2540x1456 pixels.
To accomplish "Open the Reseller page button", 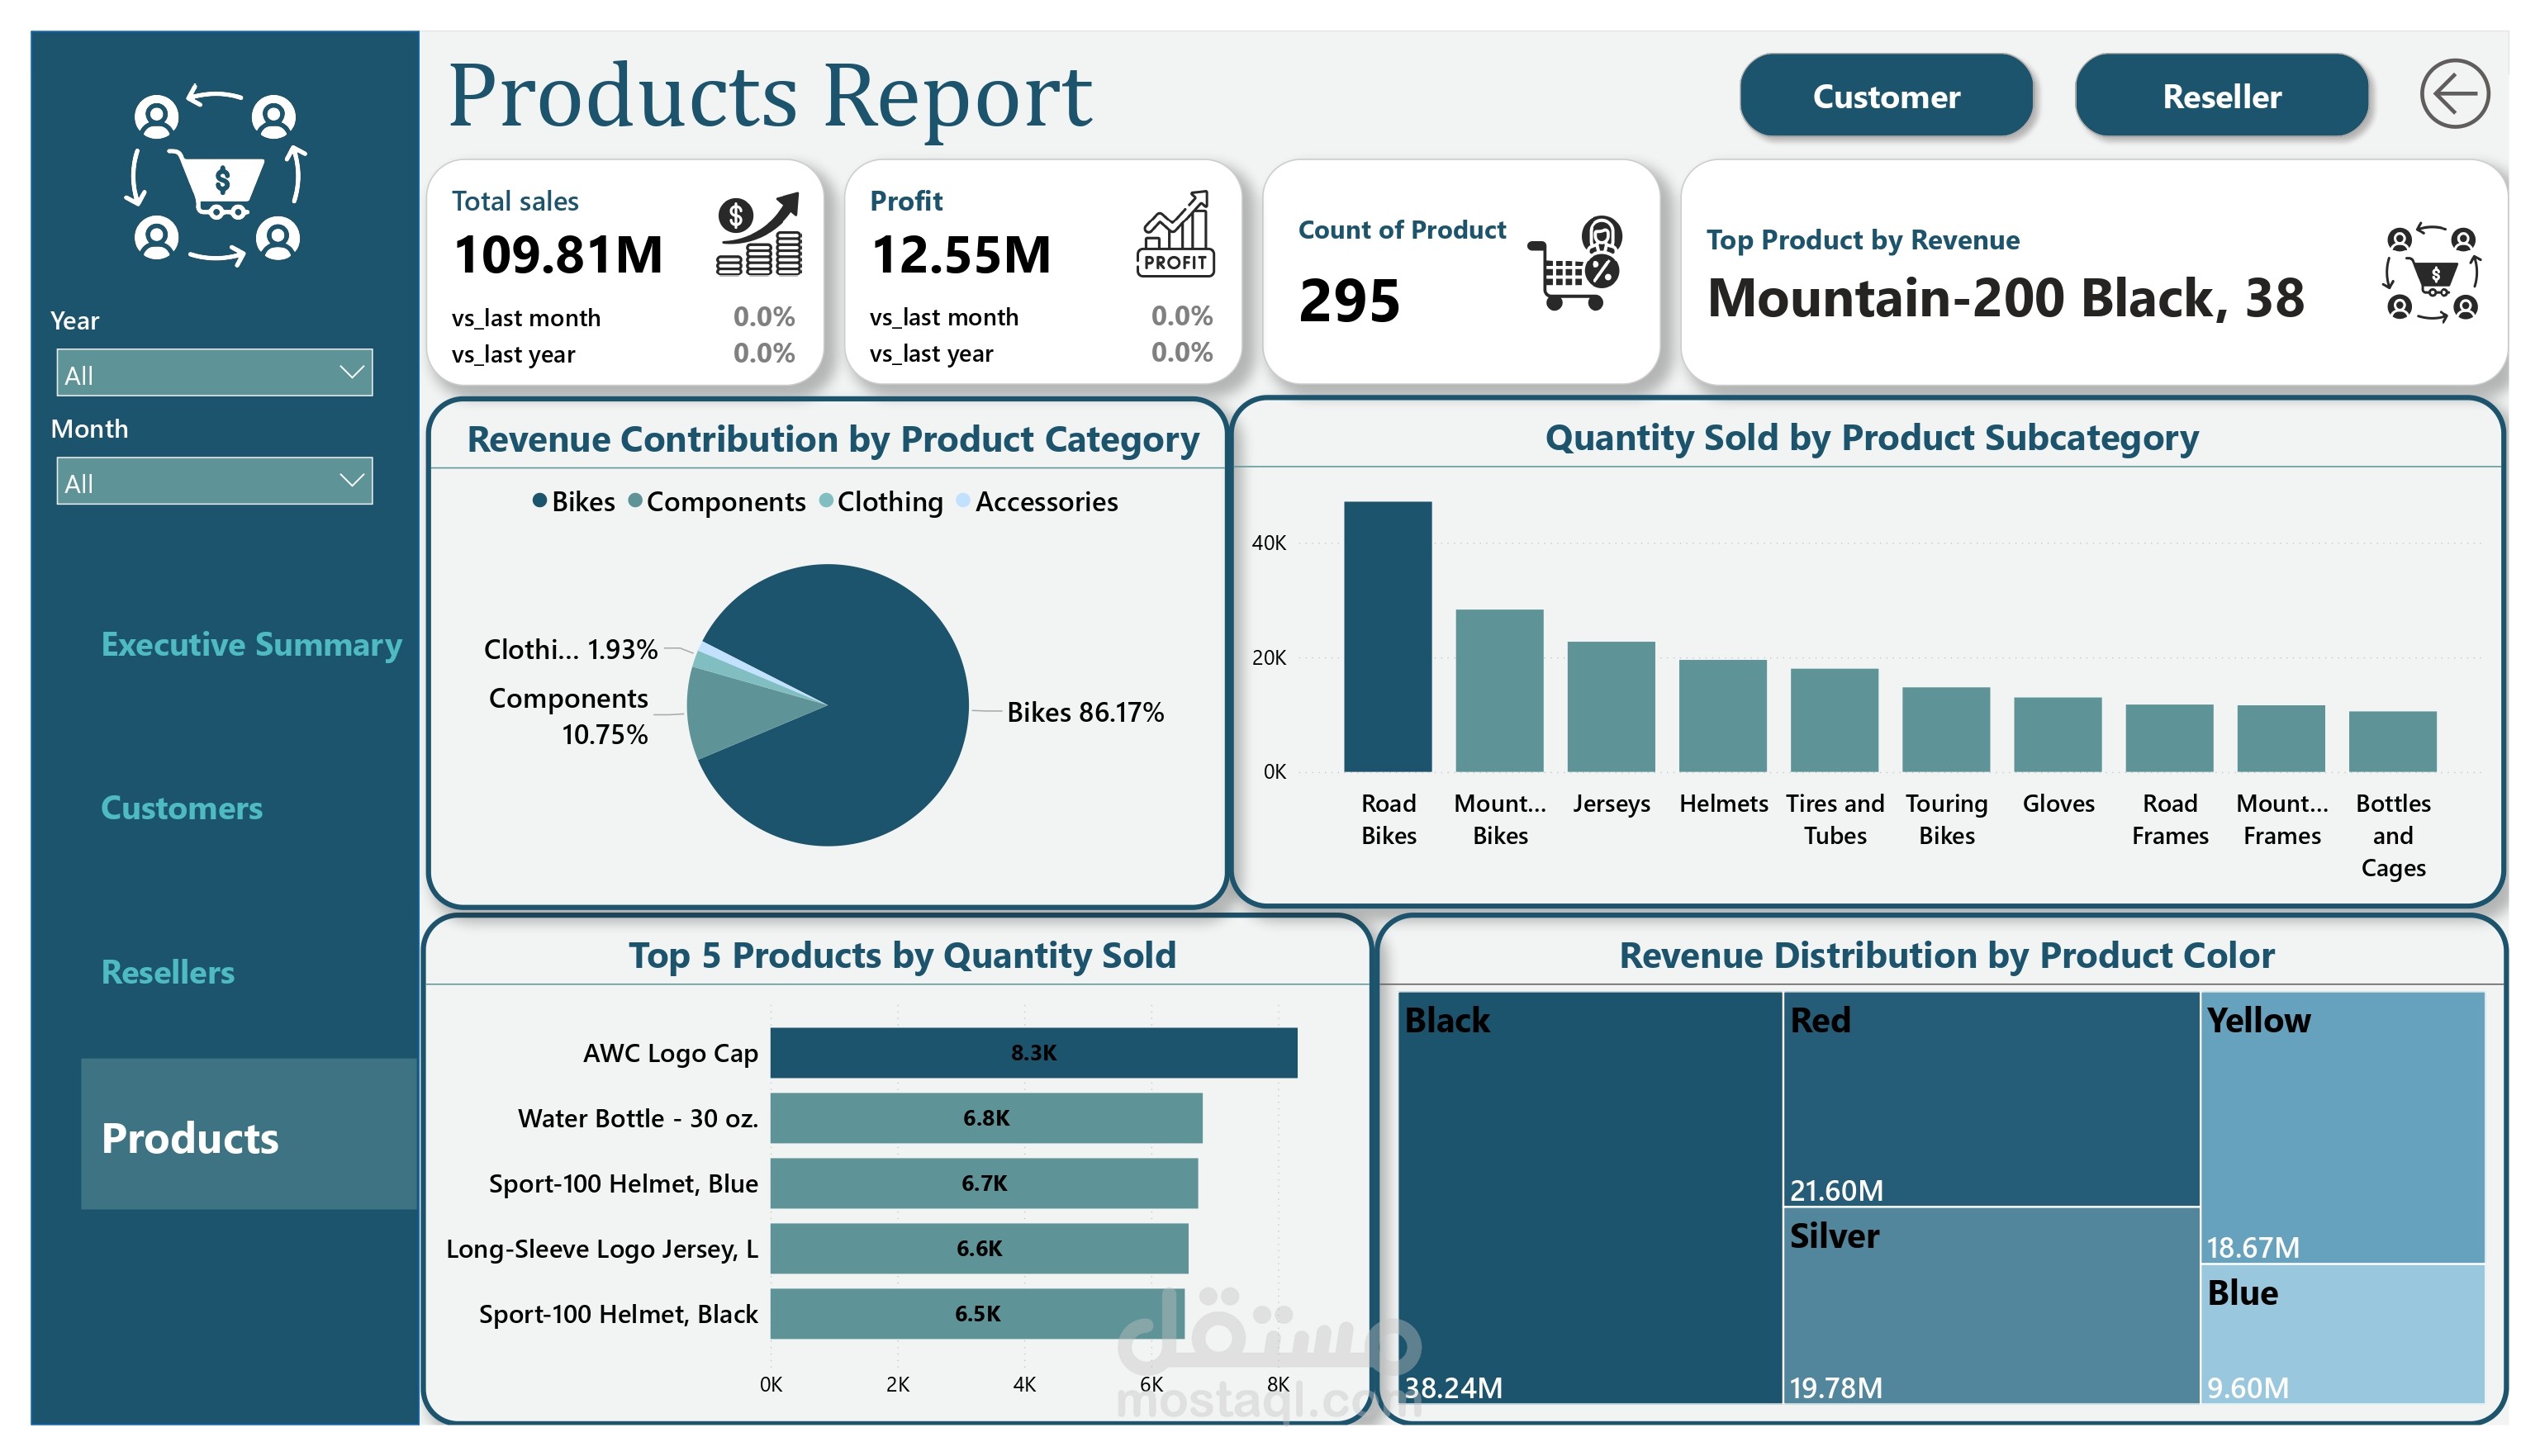I will [2221, 96].
